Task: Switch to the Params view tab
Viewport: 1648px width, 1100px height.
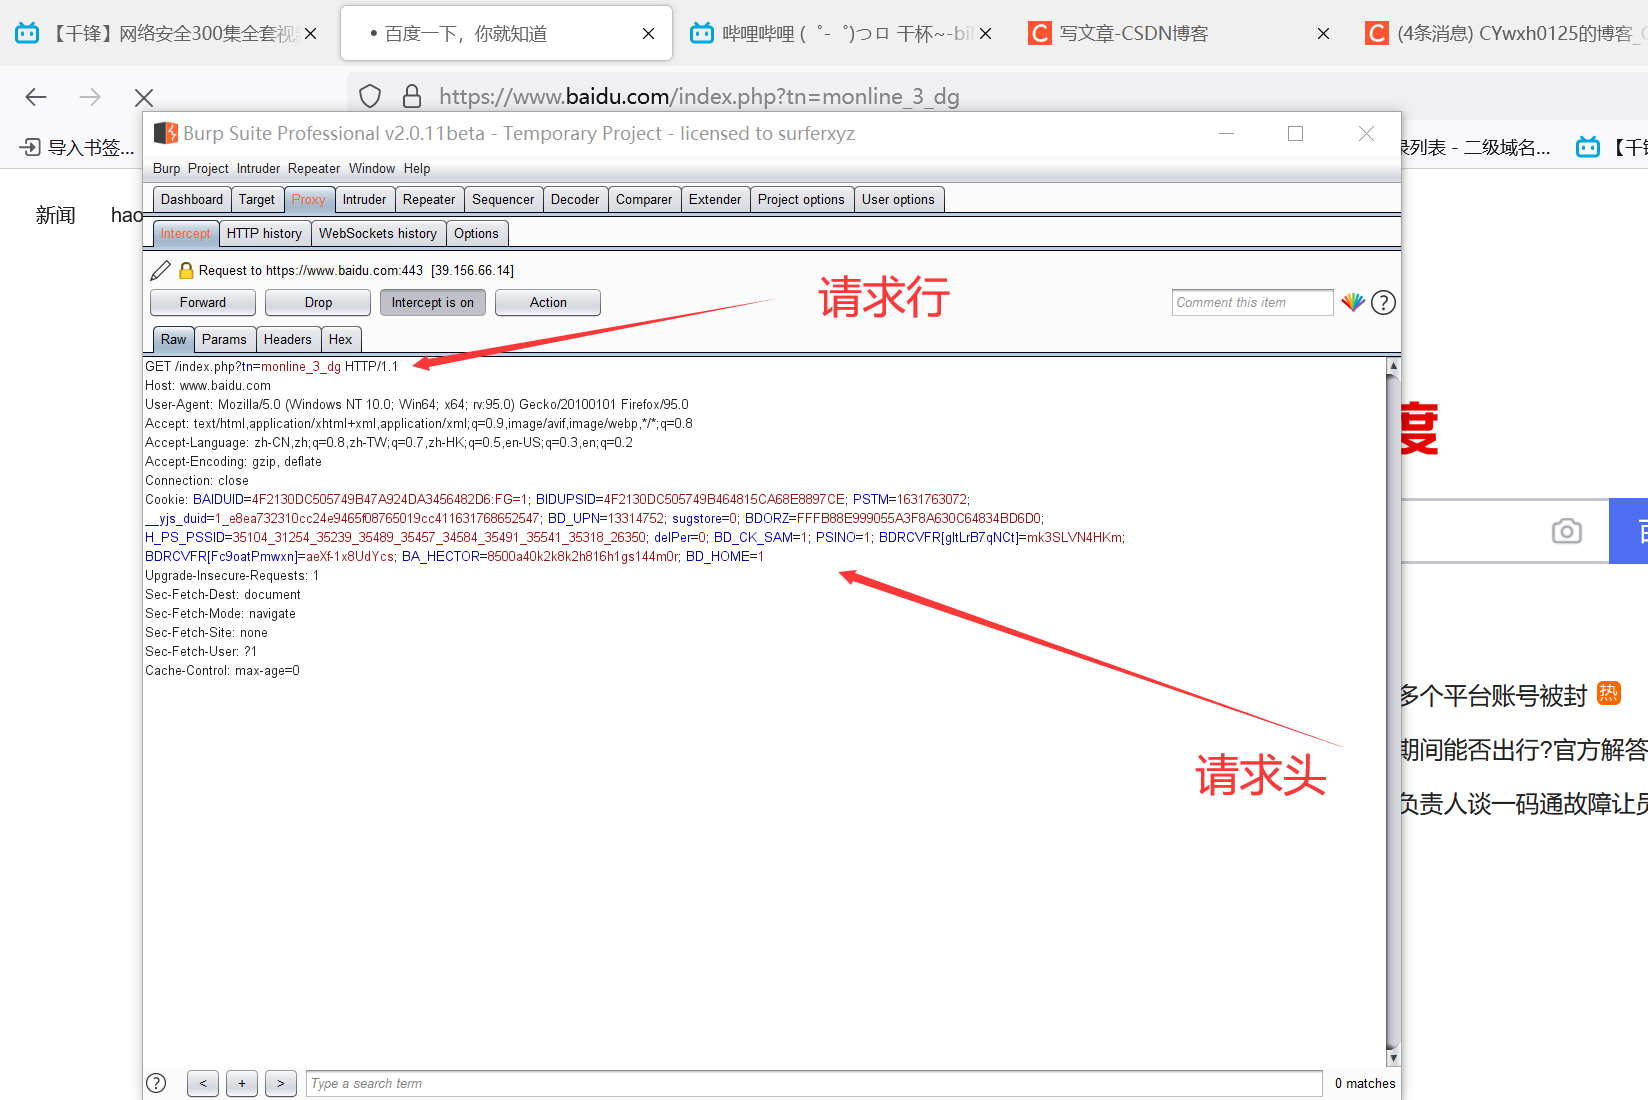Action: [224, 340]
